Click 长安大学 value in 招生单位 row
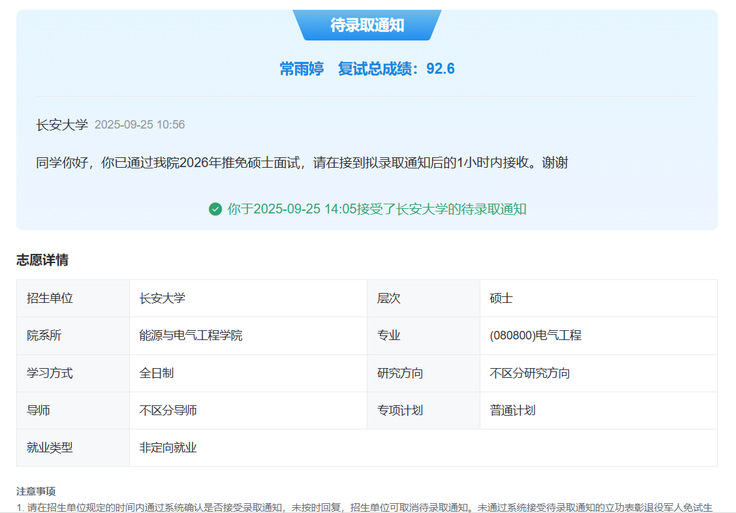The height and width of the screenshot is (513, 736). (162, 298)
